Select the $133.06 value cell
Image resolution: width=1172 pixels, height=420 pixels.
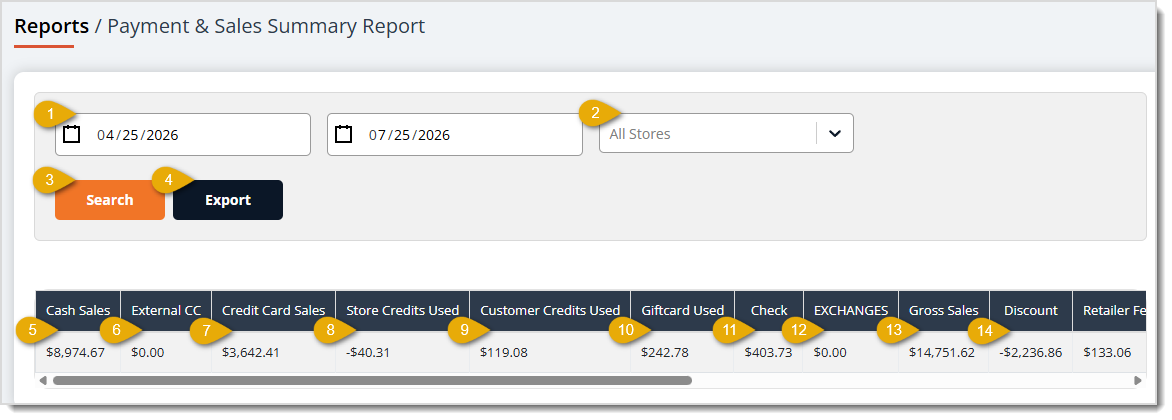[x=1107, y=352]
